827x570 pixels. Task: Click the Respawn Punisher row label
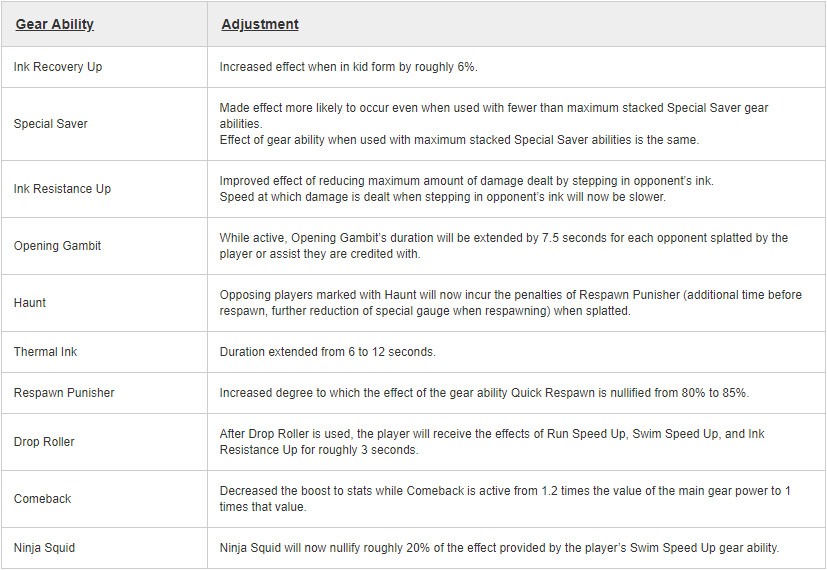(64, 393)
